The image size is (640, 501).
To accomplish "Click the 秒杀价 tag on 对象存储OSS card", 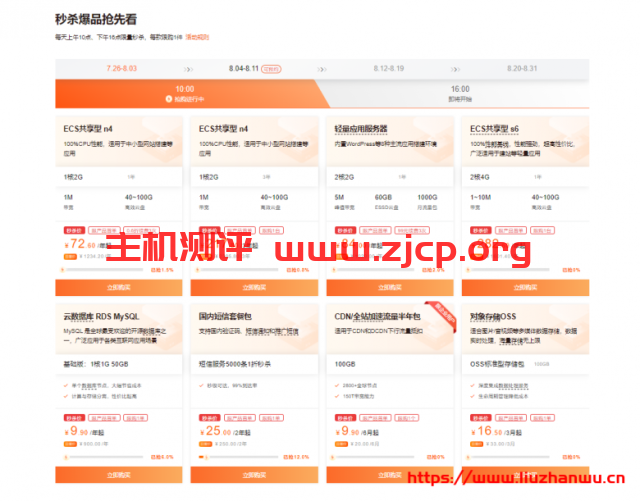I will [x=481, y=418].
